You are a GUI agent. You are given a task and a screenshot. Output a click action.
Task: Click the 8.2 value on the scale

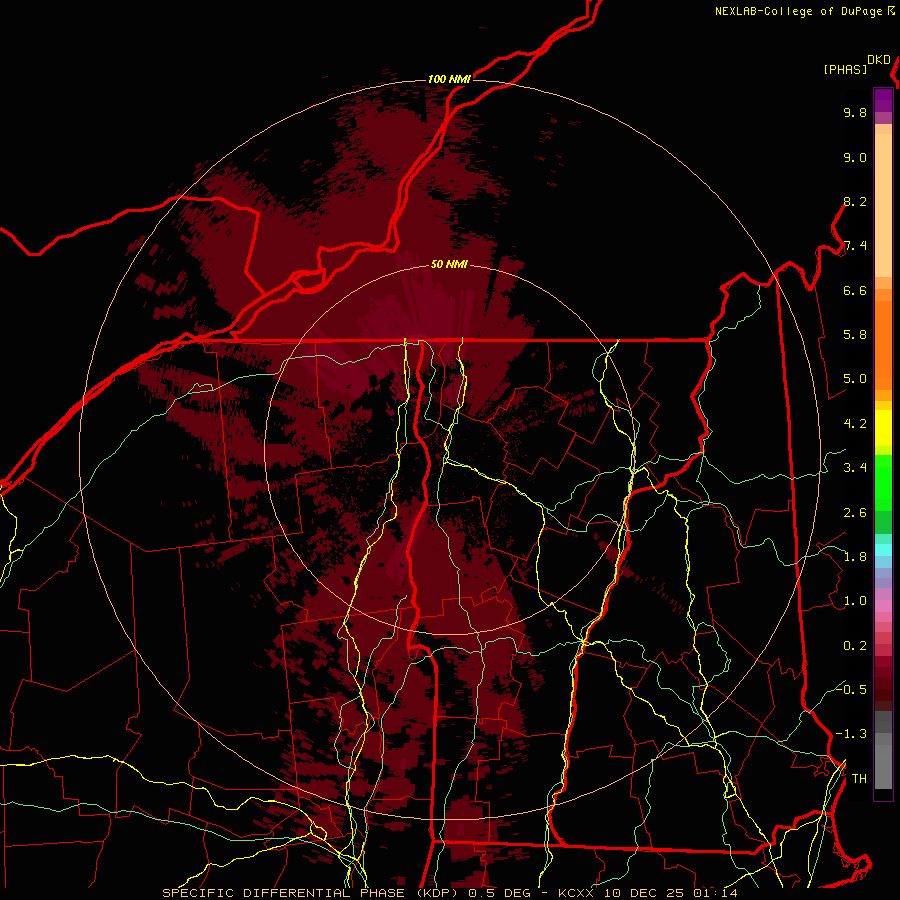855,201
